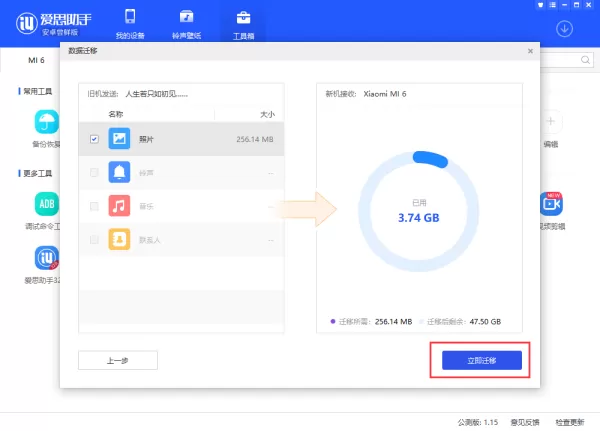Click the 音乐 note icon

tap(119, 206)
